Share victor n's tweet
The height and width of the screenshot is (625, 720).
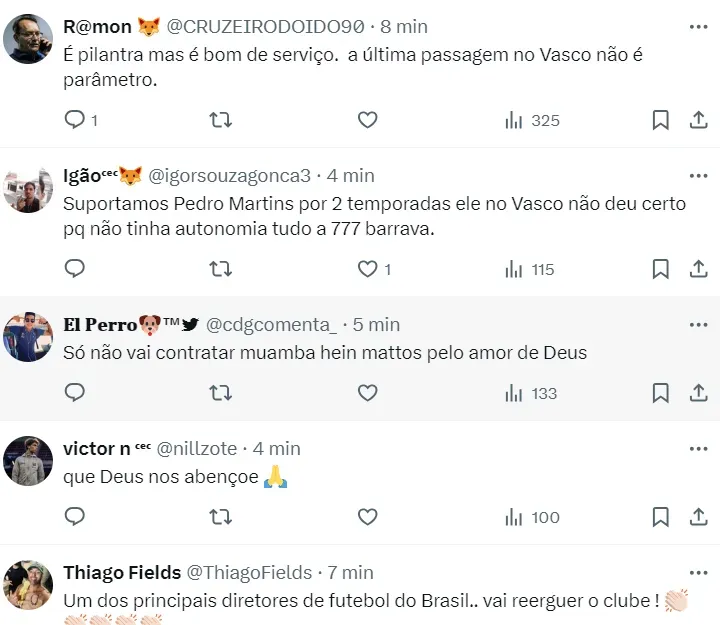pos(698,517)
